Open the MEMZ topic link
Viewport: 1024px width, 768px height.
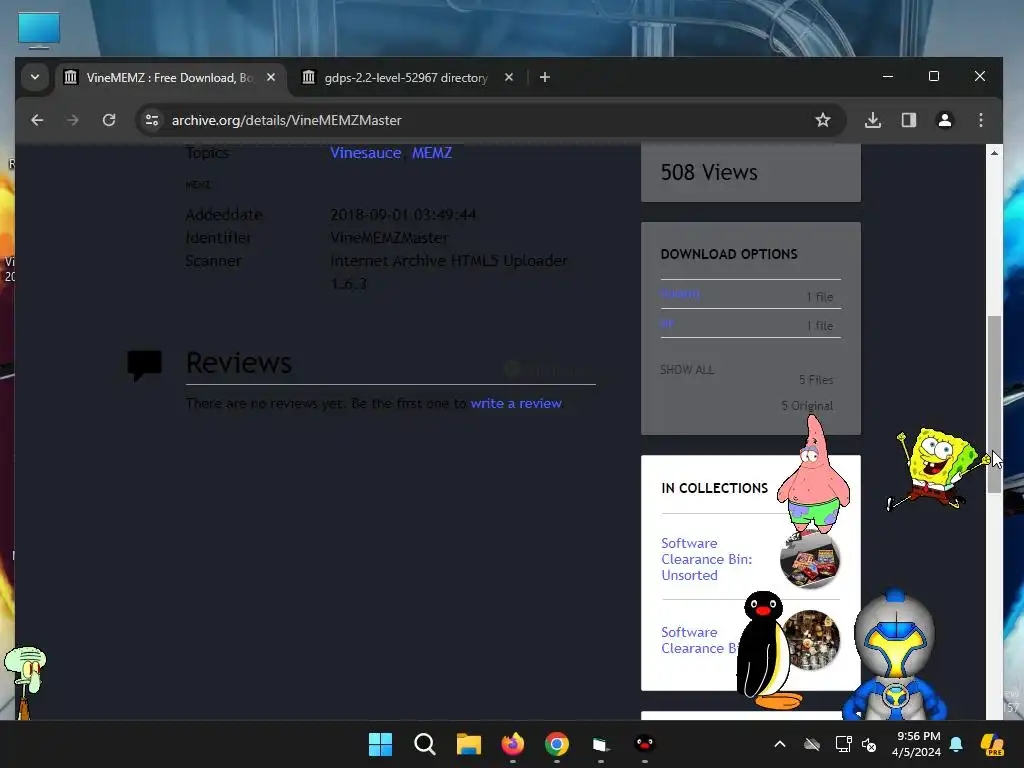click(432, 153)
